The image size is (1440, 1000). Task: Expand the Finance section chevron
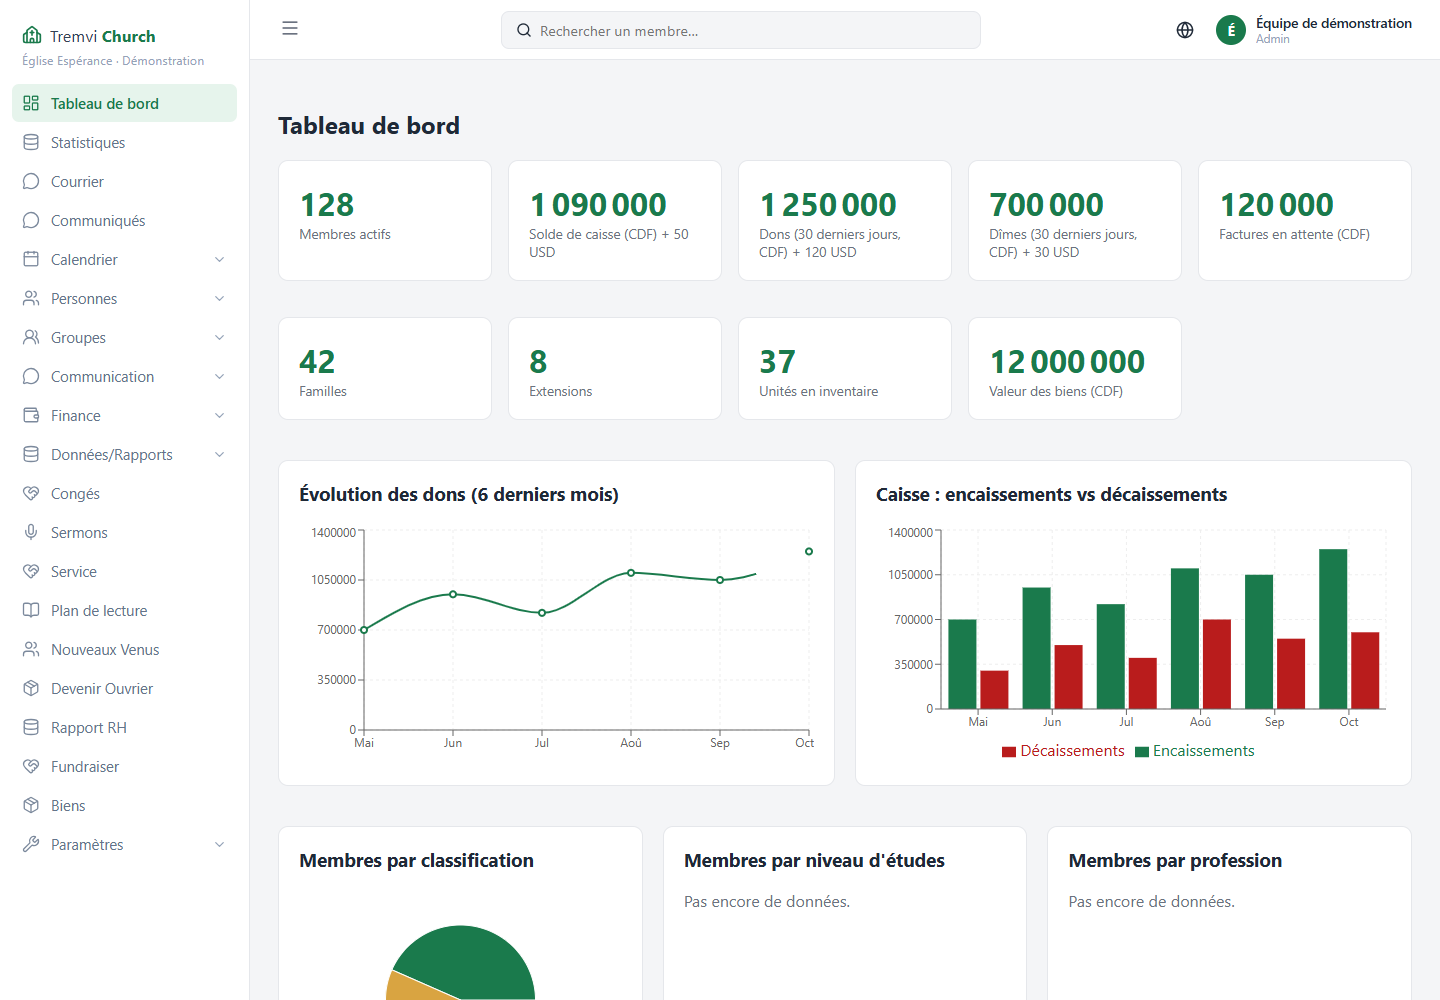(x=219, y=416)
